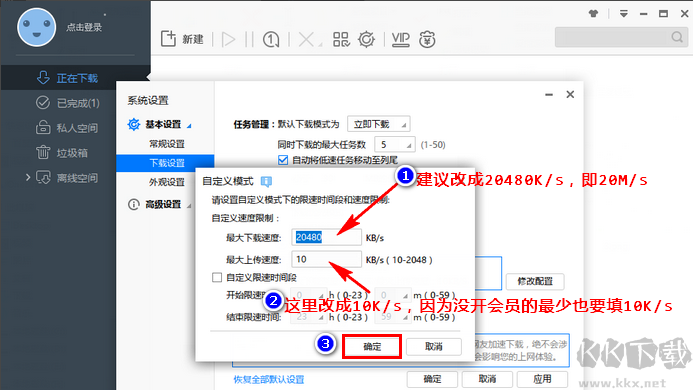Select 外观设置 in settings
Screen dimensions: 693x390
pyautogui.click(x=167, y=182)
